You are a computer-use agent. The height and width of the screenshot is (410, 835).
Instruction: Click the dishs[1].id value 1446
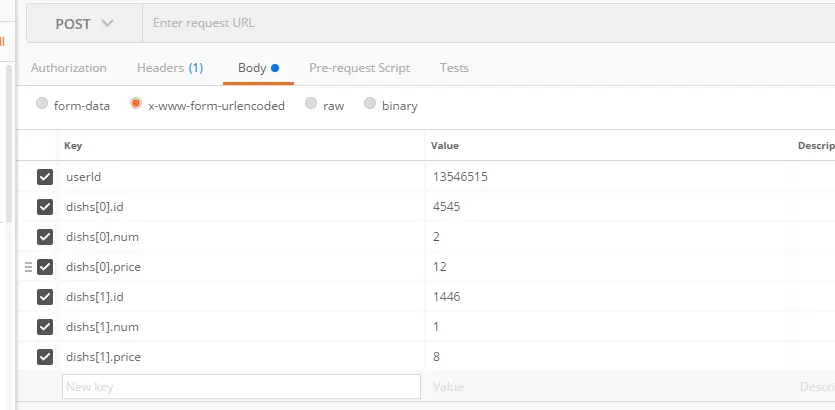click(447, 297)
